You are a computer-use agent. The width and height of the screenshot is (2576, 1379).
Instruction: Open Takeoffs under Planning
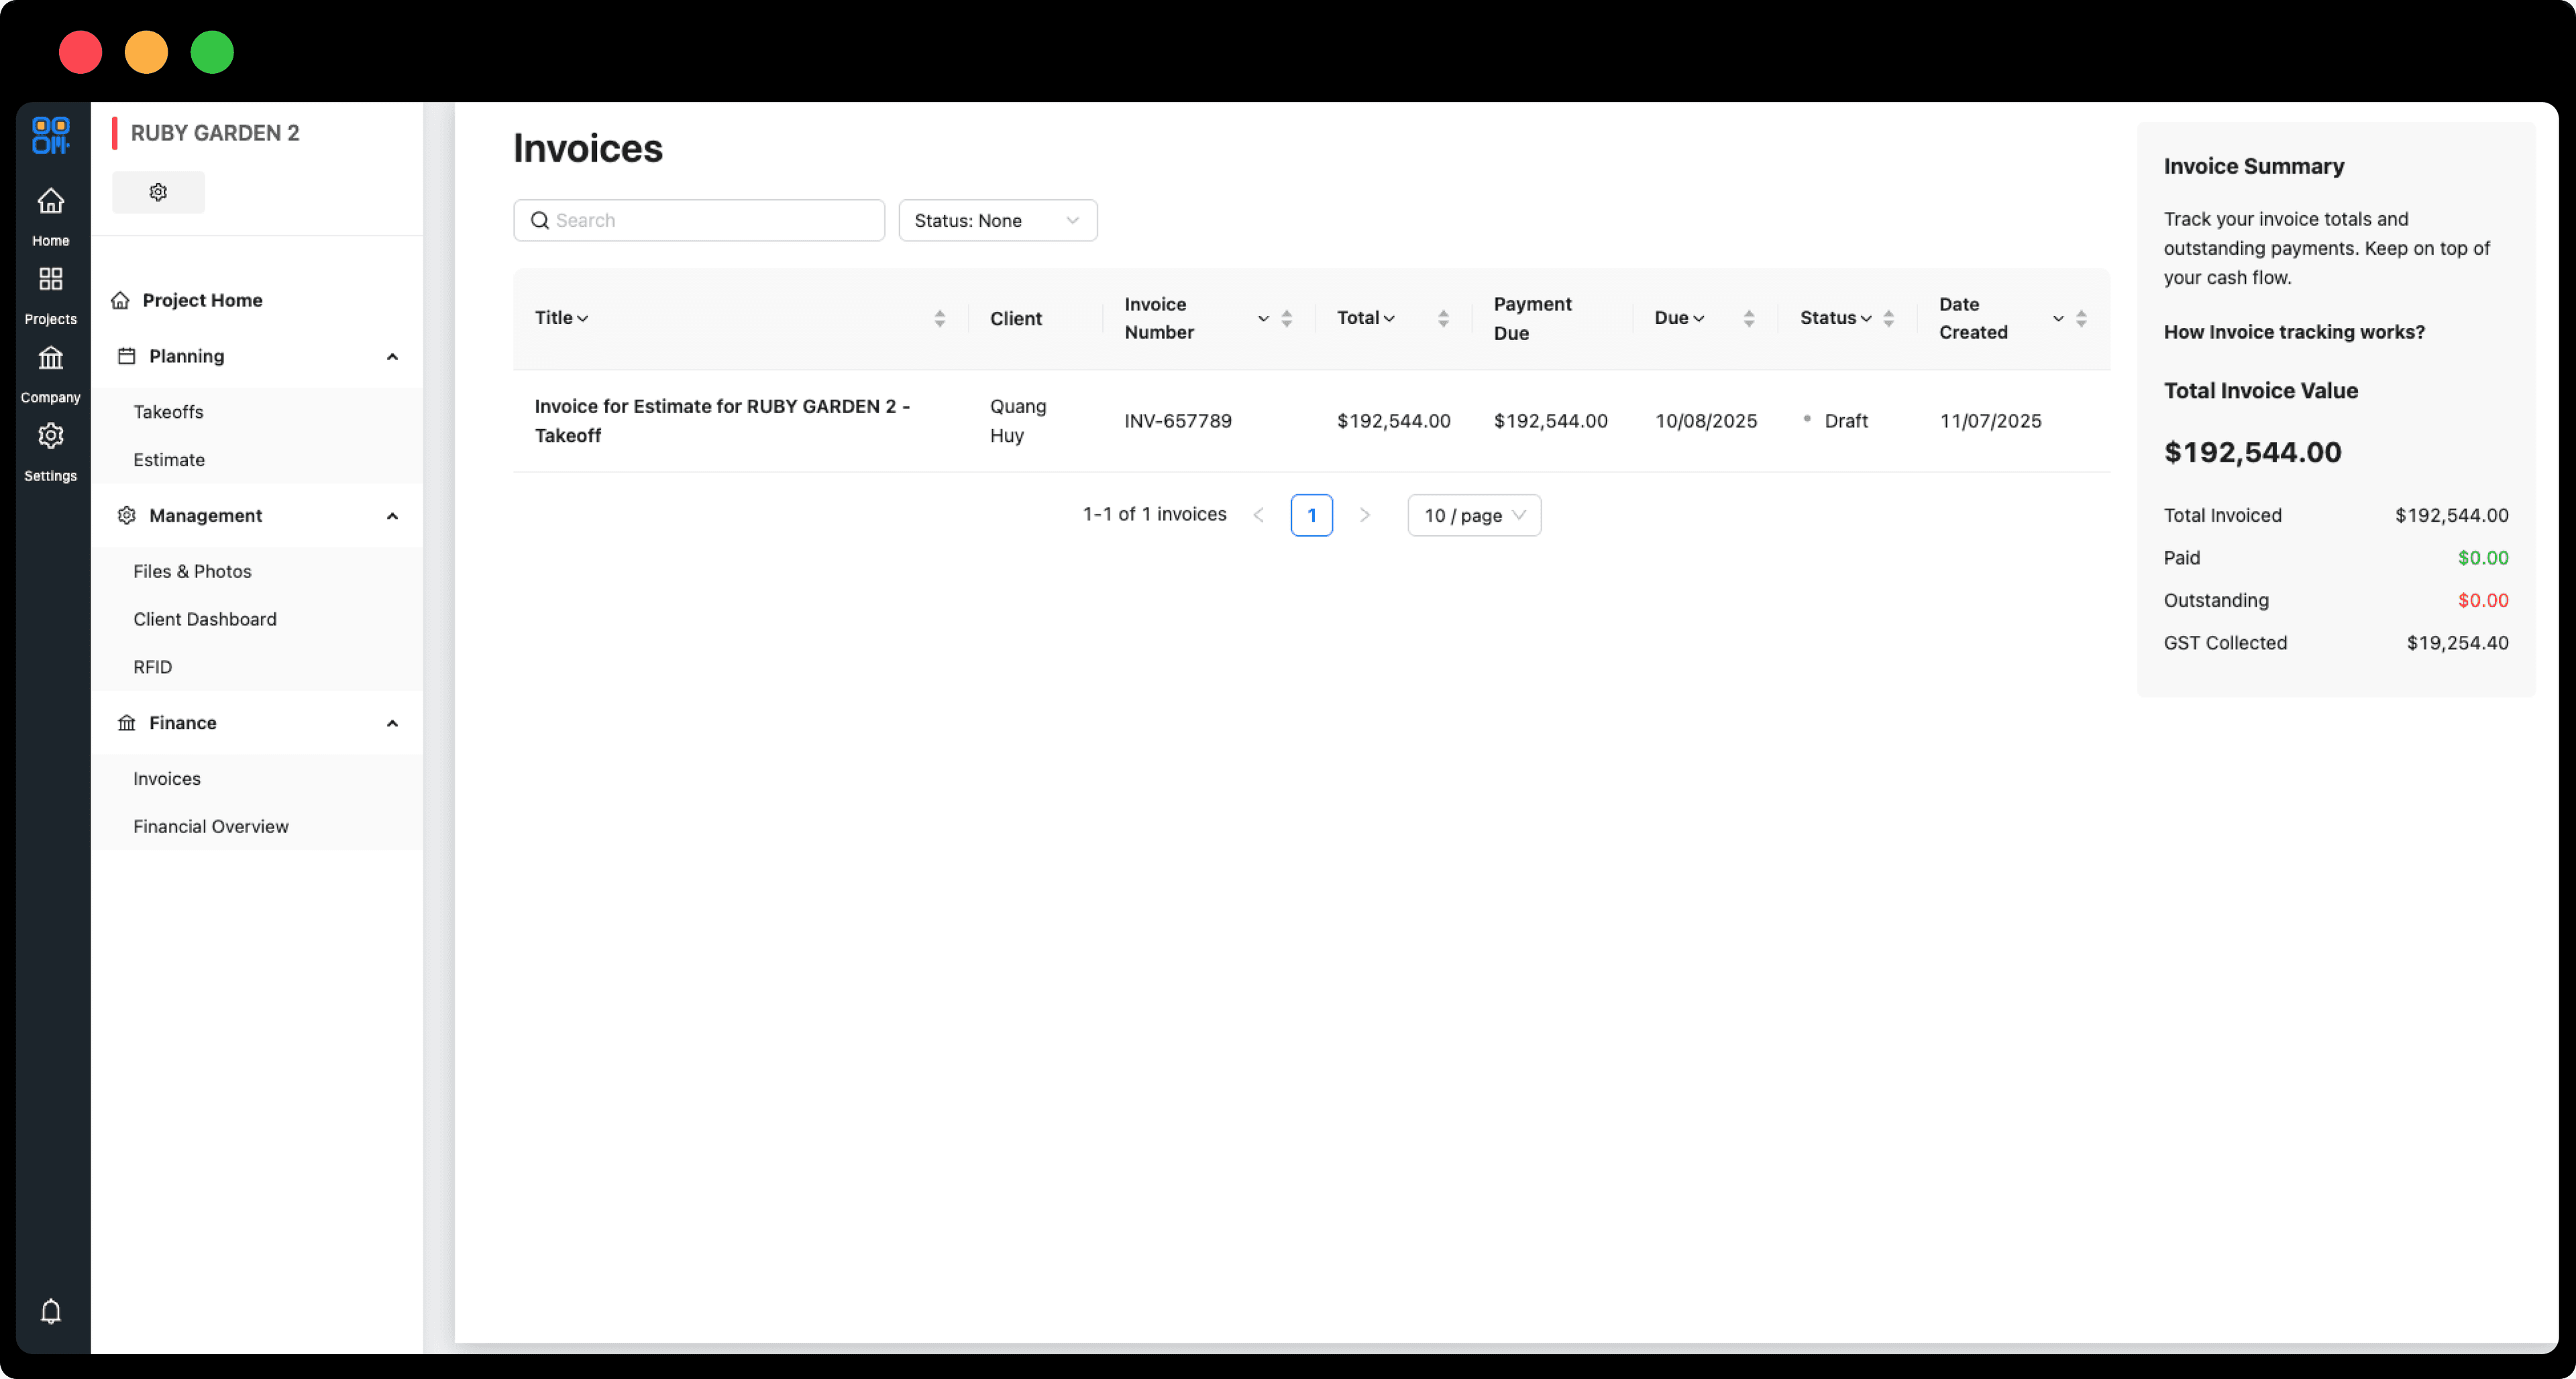point(168,412)
